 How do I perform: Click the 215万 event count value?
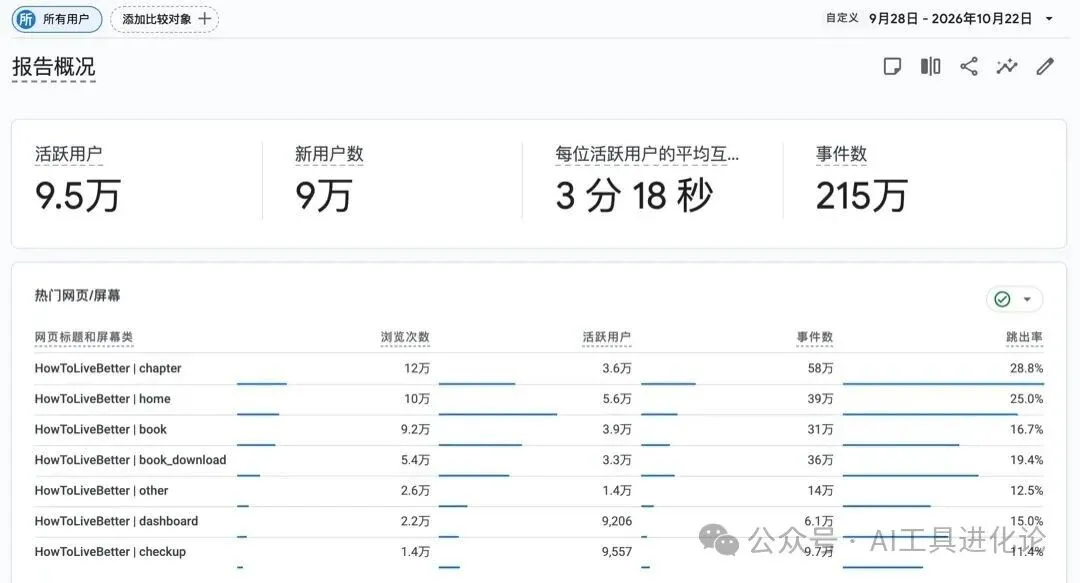[861, 195]
